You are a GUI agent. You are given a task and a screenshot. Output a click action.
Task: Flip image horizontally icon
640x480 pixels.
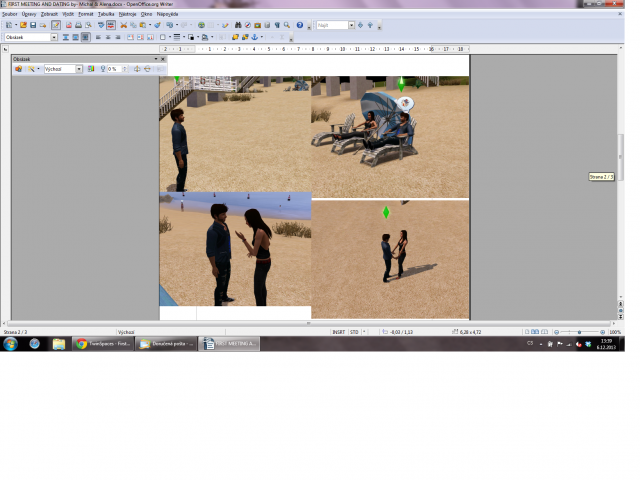pos(137,69)
